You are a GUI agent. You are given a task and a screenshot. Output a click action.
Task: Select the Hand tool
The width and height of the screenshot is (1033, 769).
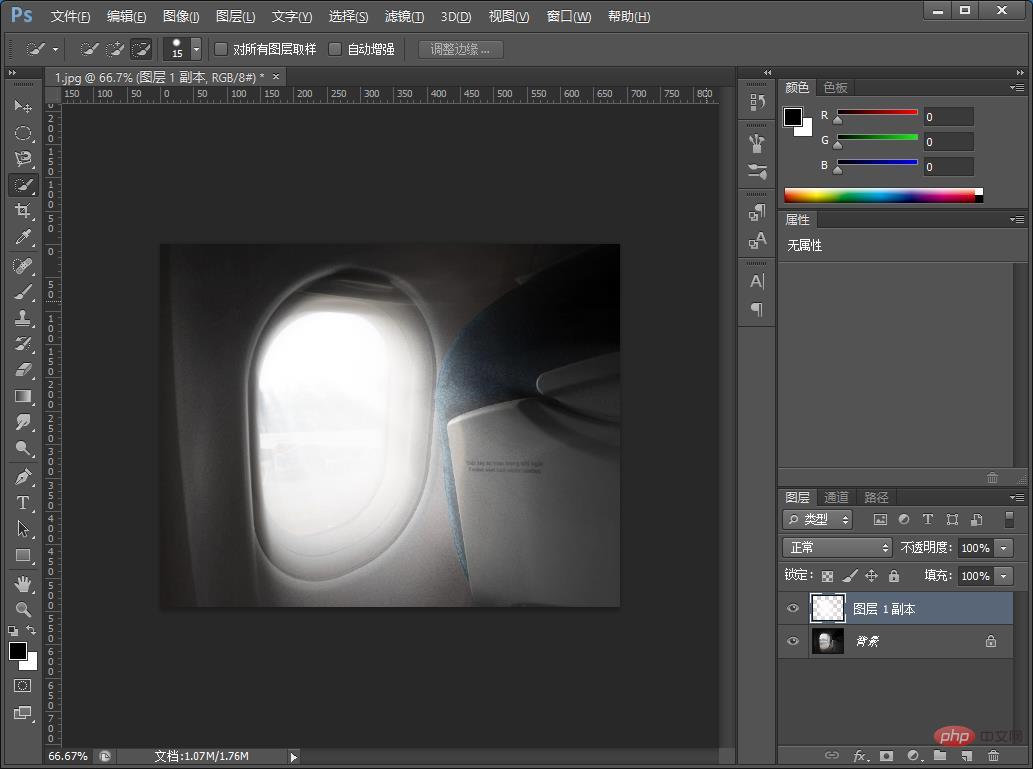23,583
